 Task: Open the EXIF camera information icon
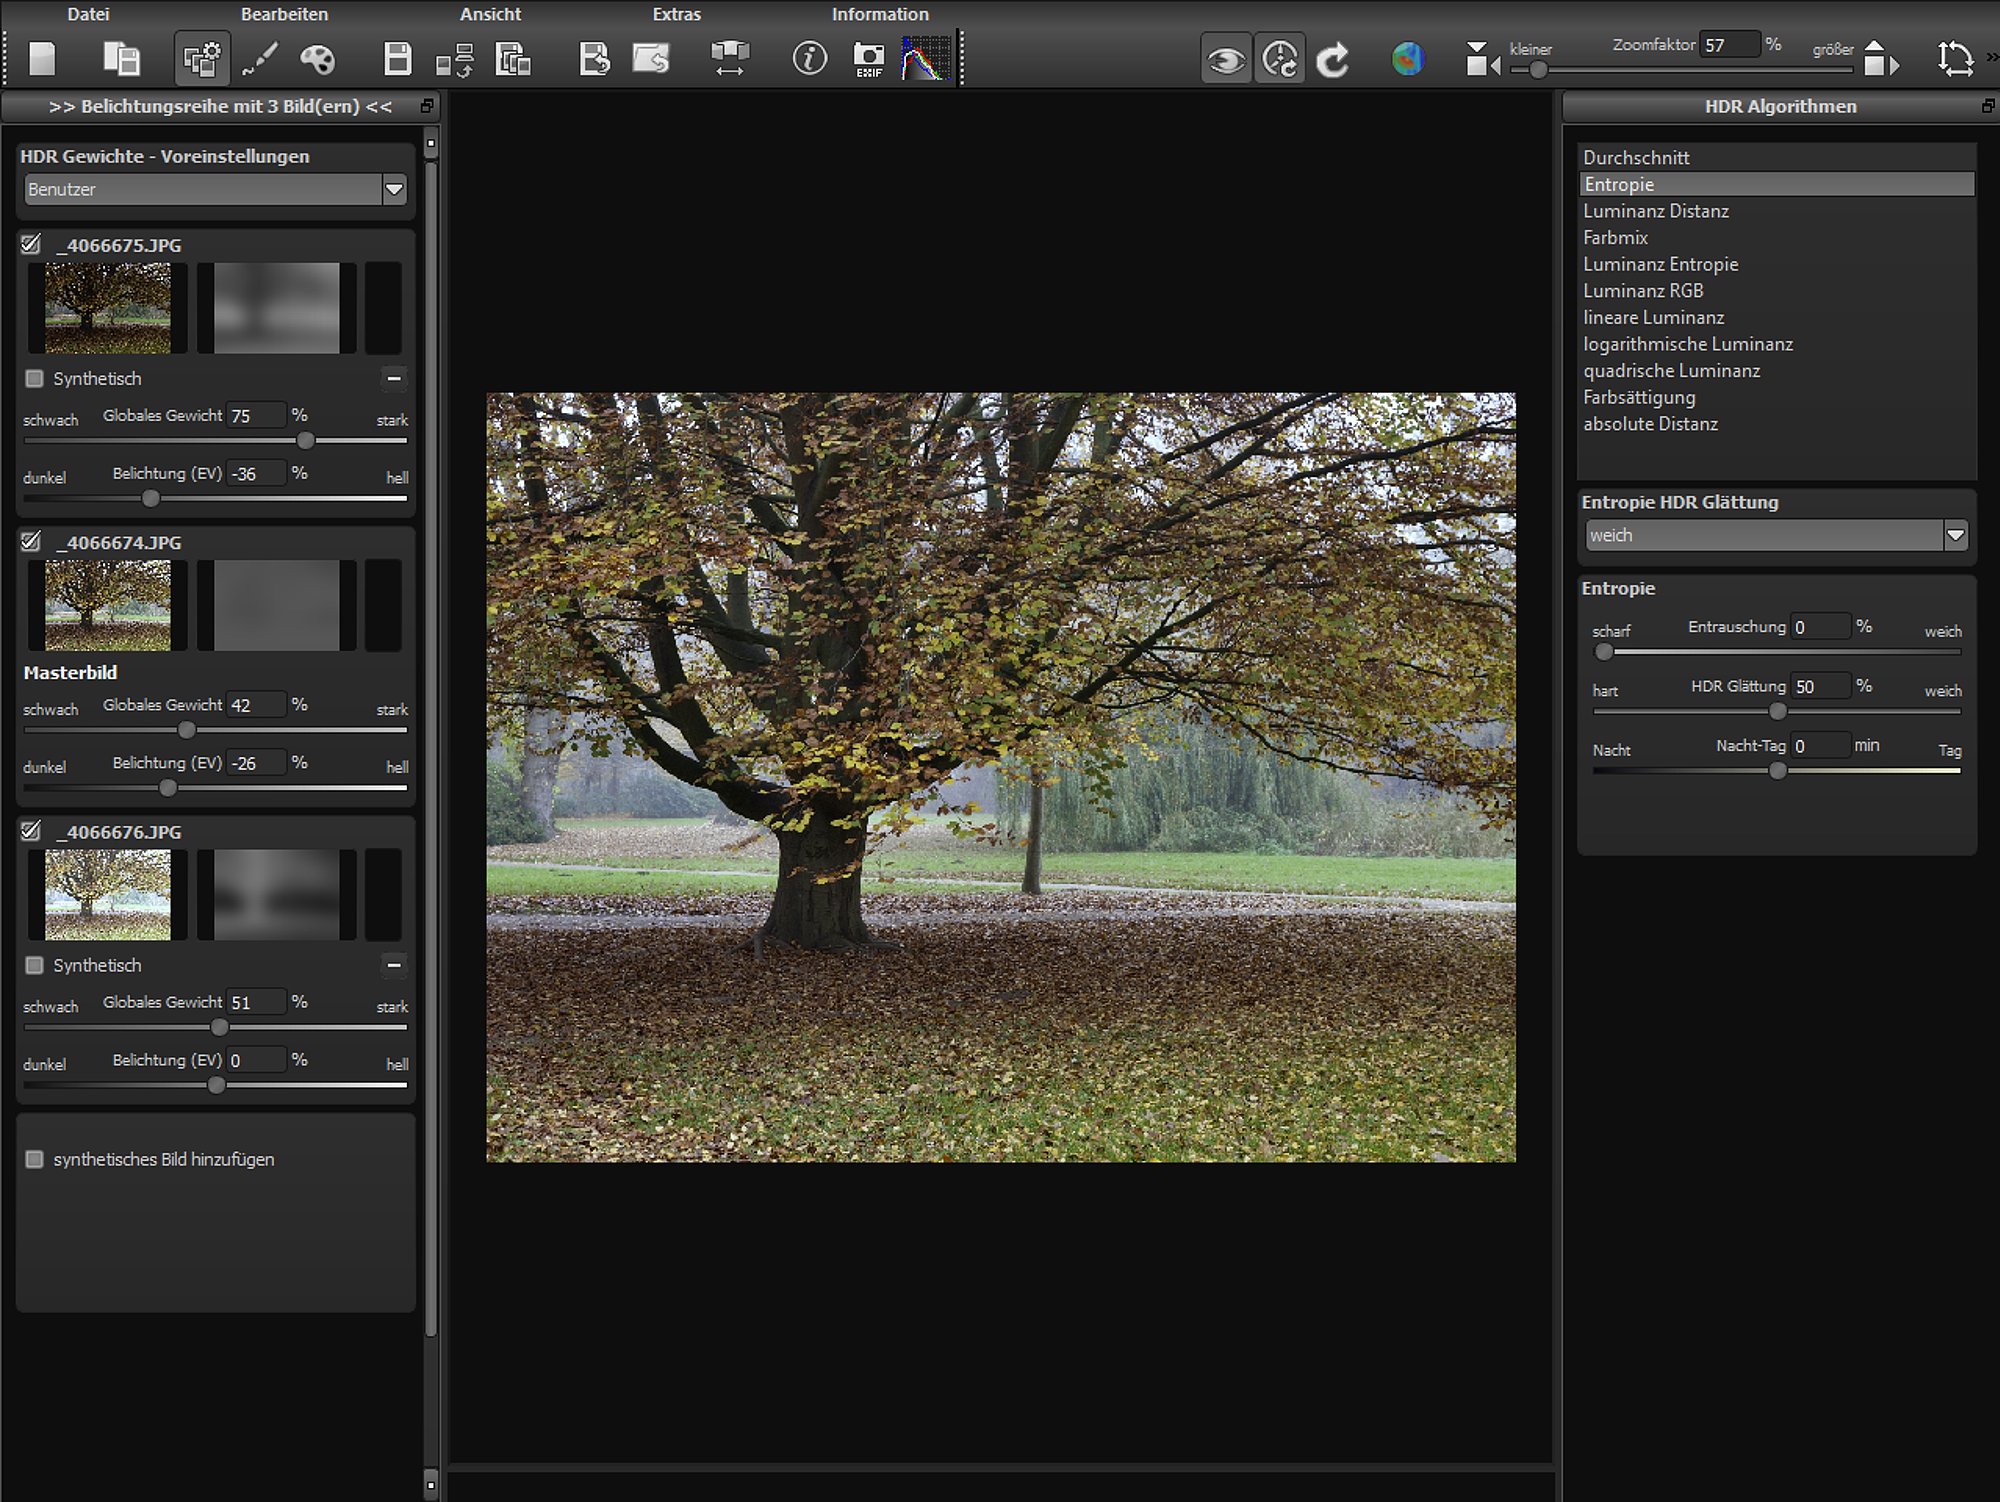coord(868,59)
